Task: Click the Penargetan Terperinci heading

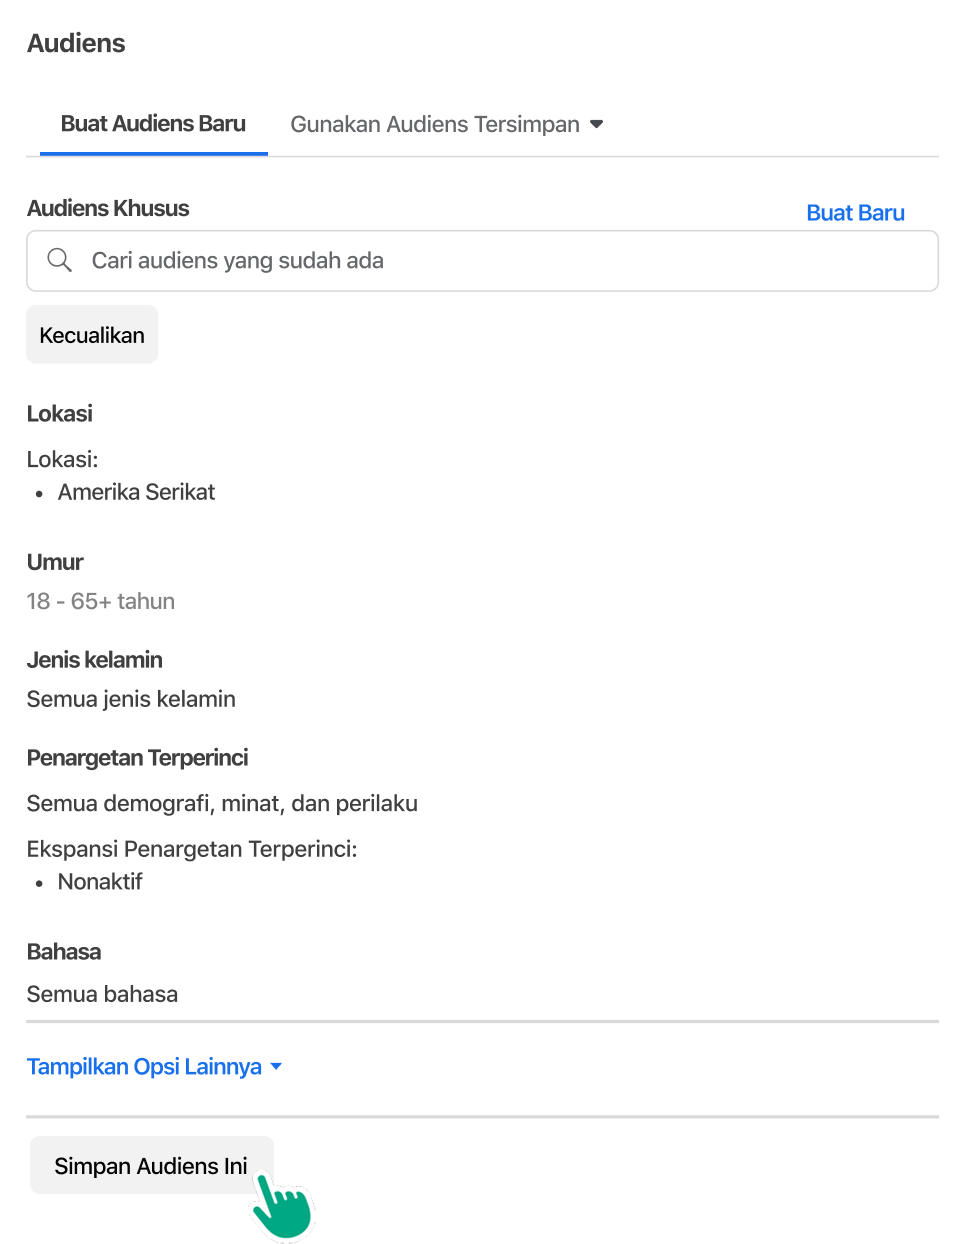Action: [x=137, y=757]
